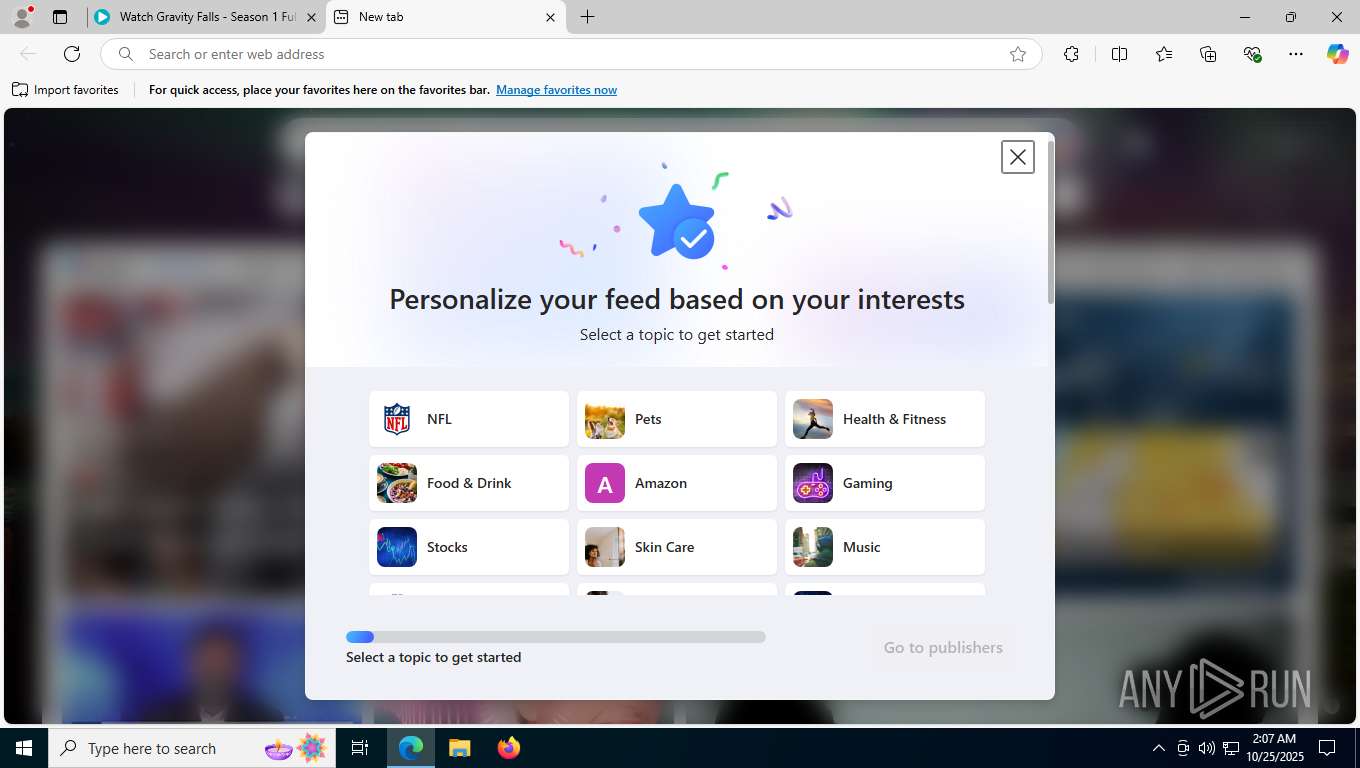
Task: Show hidden system tray icons
Action: (x=1158, y=748)
